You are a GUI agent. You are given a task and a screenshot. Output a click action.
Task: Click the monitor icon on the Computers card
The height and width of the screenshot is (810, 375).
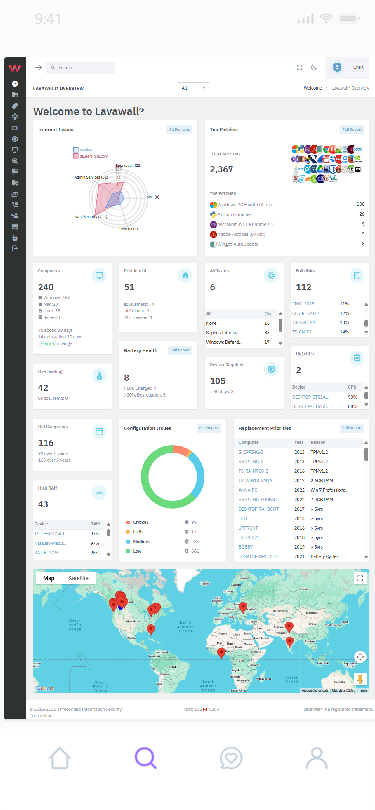point(99,276)
